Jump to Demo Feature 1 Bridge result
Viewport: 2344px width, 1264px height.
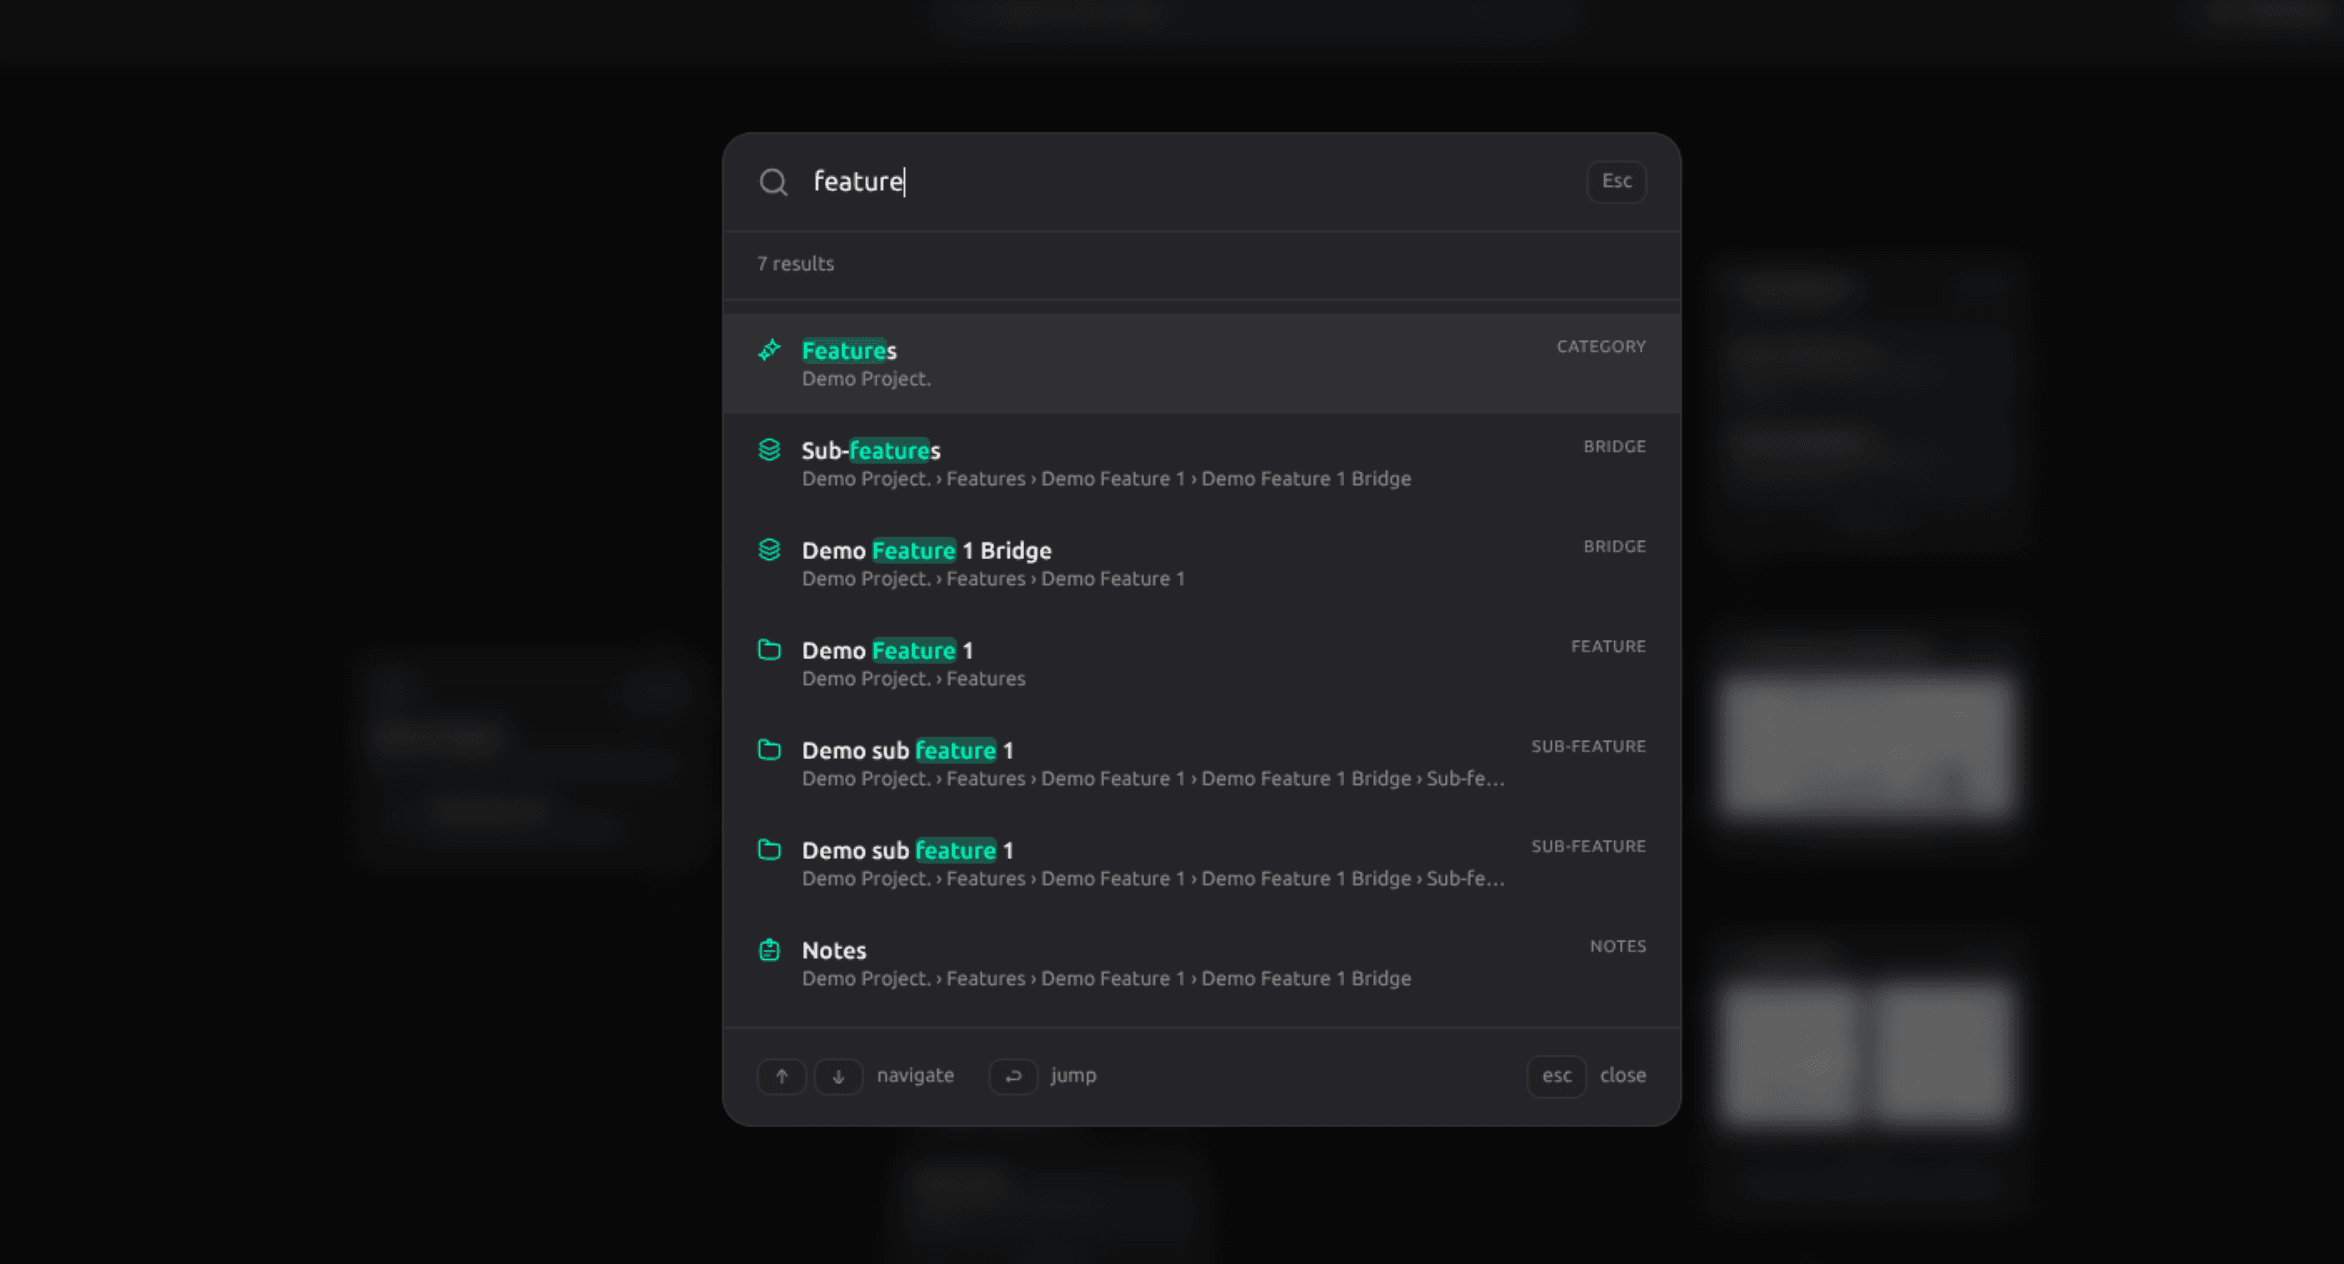1201,564
